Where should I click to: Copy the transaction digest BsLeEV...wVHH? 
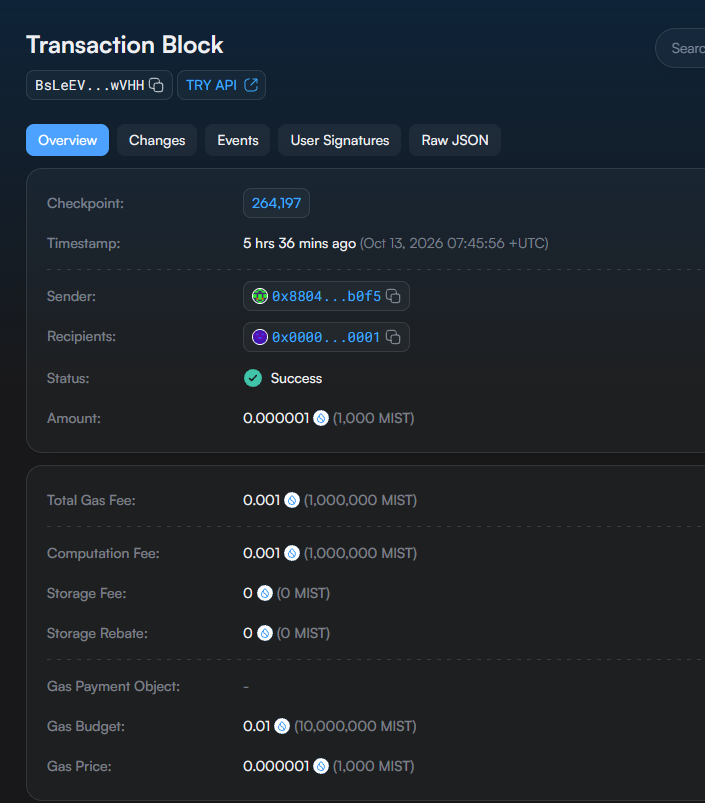pyautogui.click(x=156, y=85)
